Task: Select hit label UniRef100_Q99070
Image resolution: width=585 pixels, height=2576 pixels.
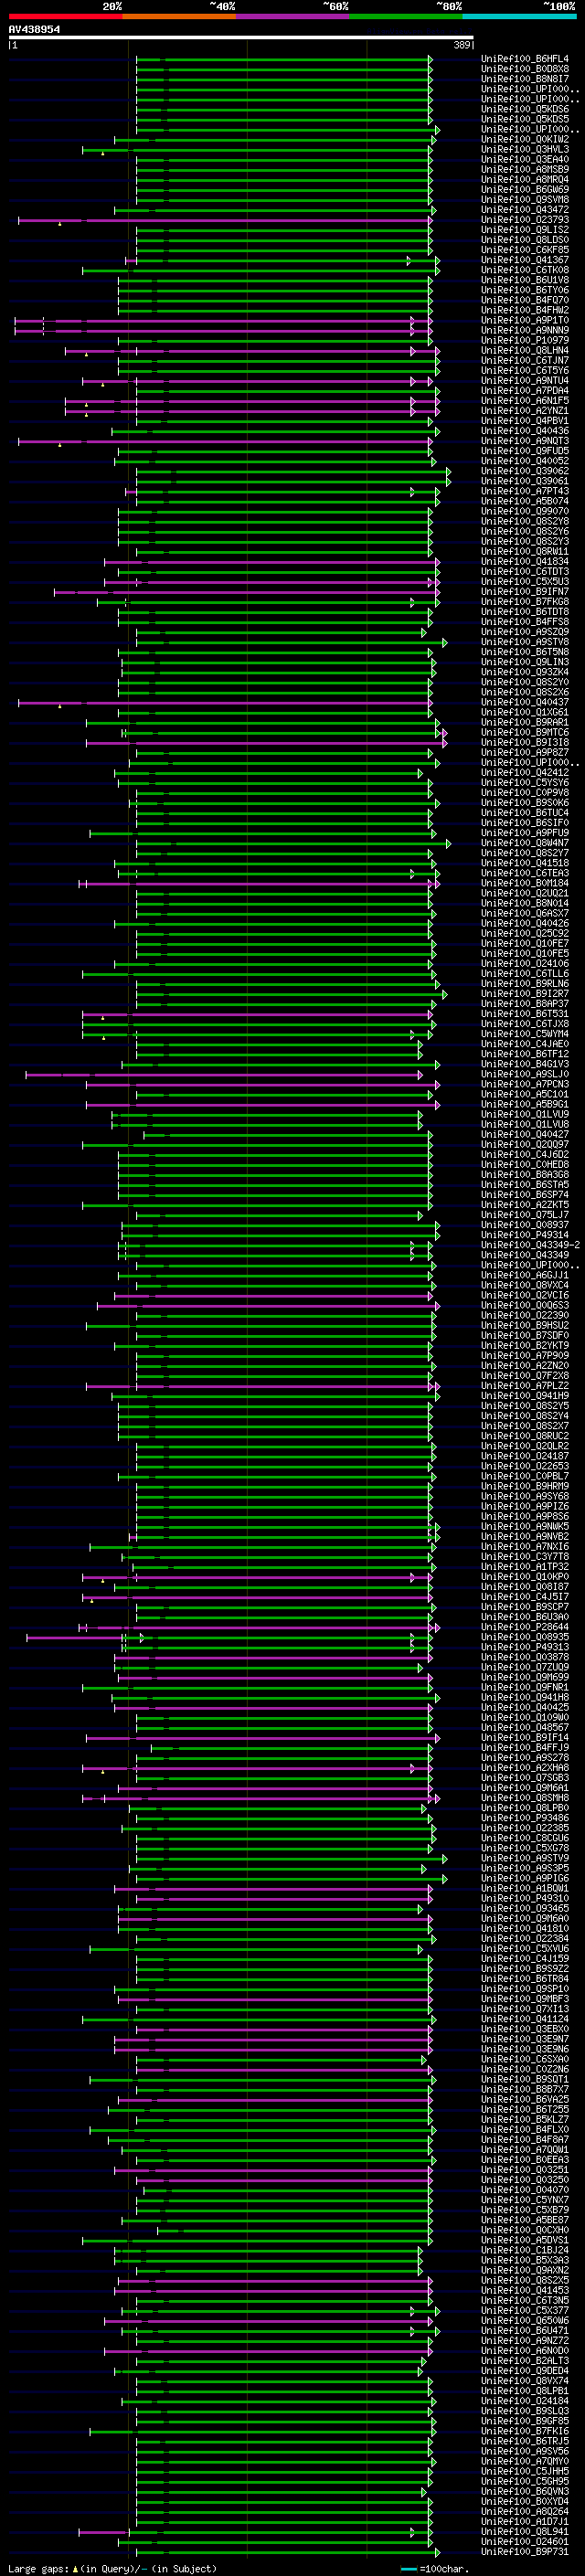Action: [x=525, y=511]
